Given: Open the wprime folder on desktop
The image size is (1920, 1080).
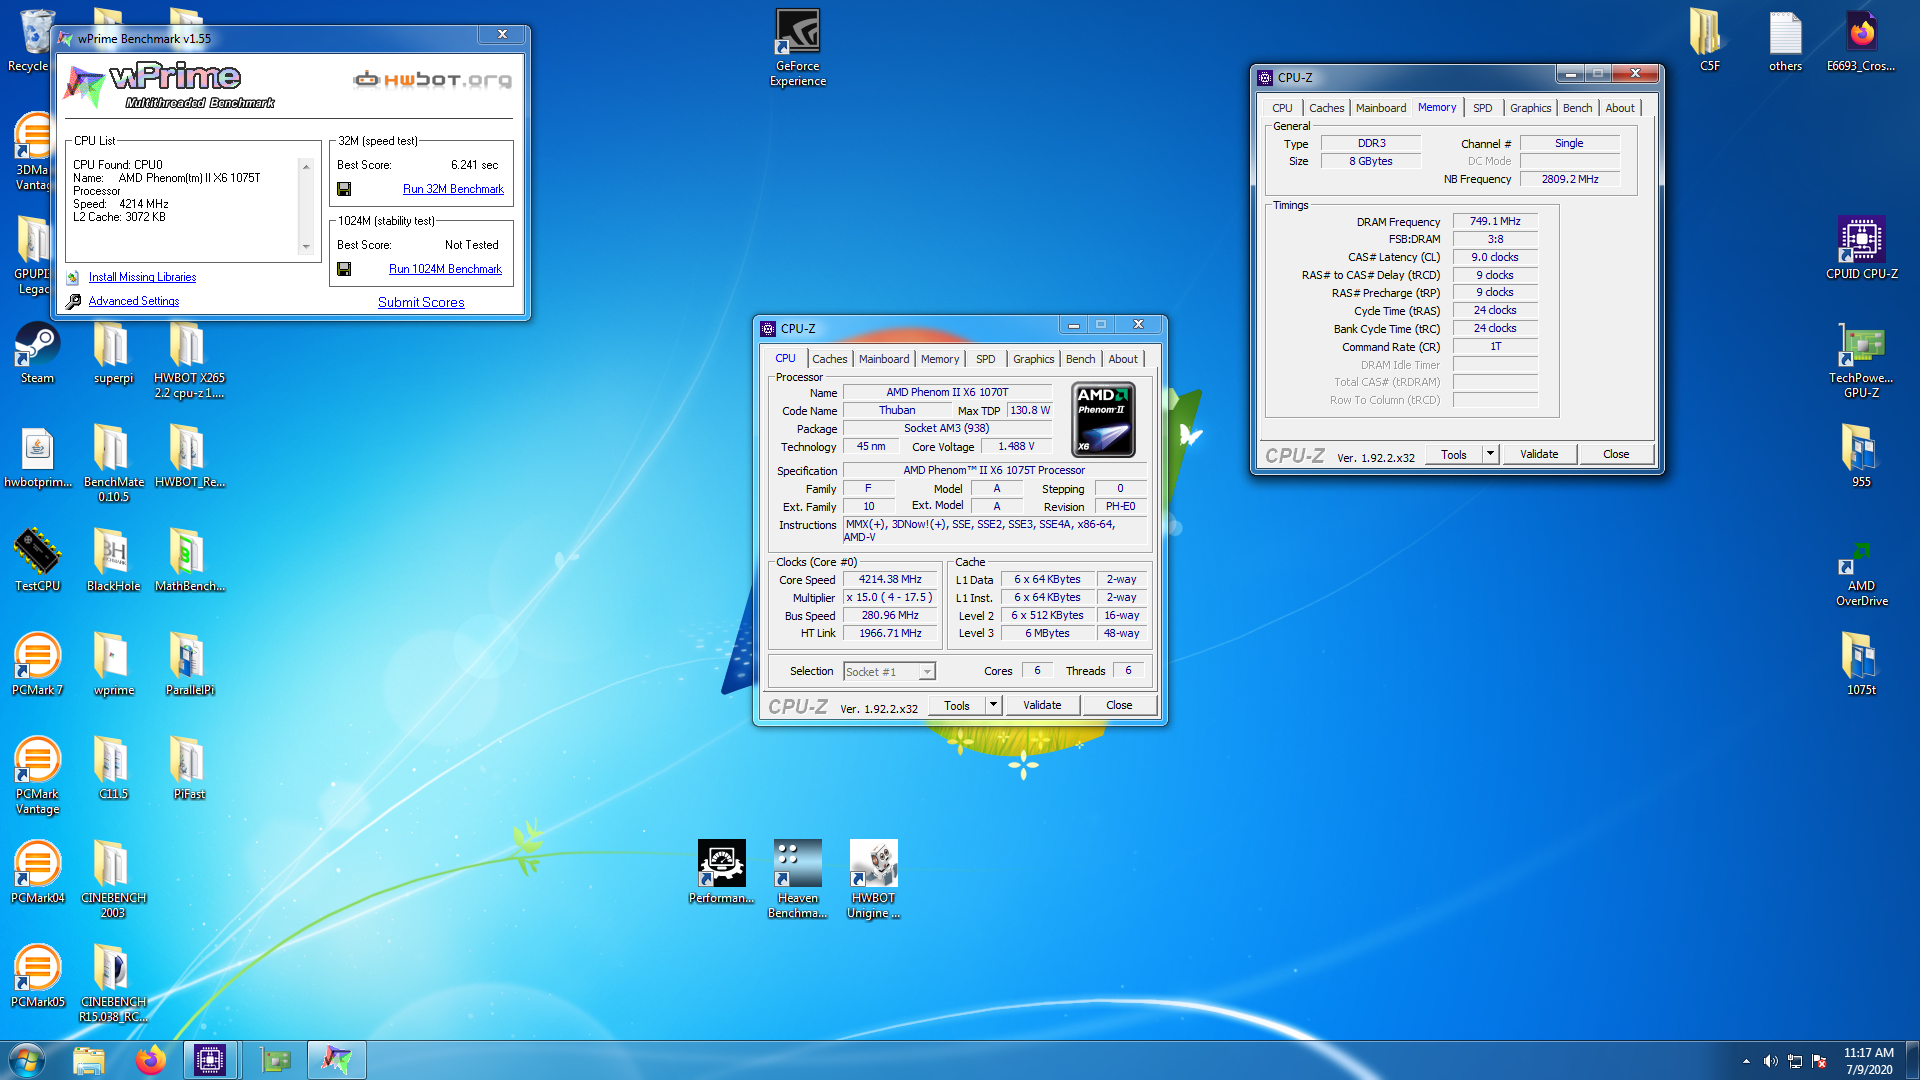Looking at the screenshot, I should point(113,665).
